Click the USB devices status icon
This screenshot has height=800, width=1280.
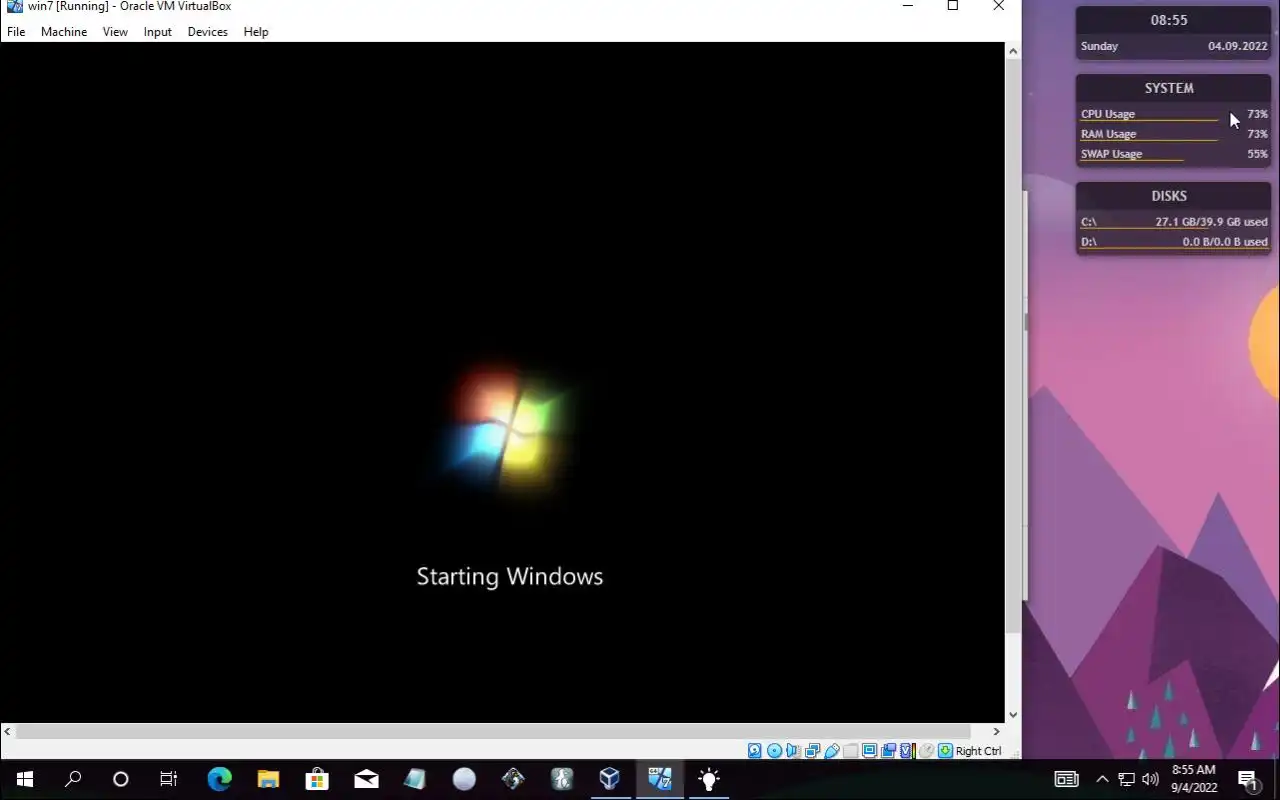point(832,751)
